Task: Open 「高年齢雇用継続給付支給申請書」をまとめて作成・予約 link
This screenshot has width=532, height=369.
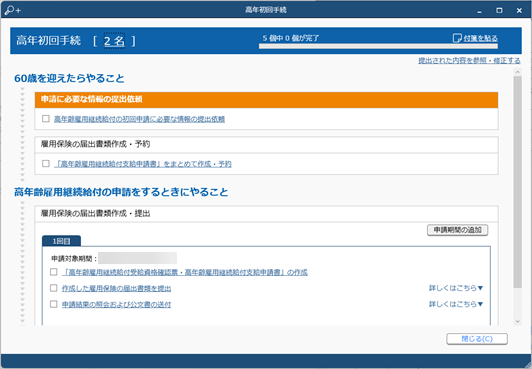Action: click(x=143, y=164)
